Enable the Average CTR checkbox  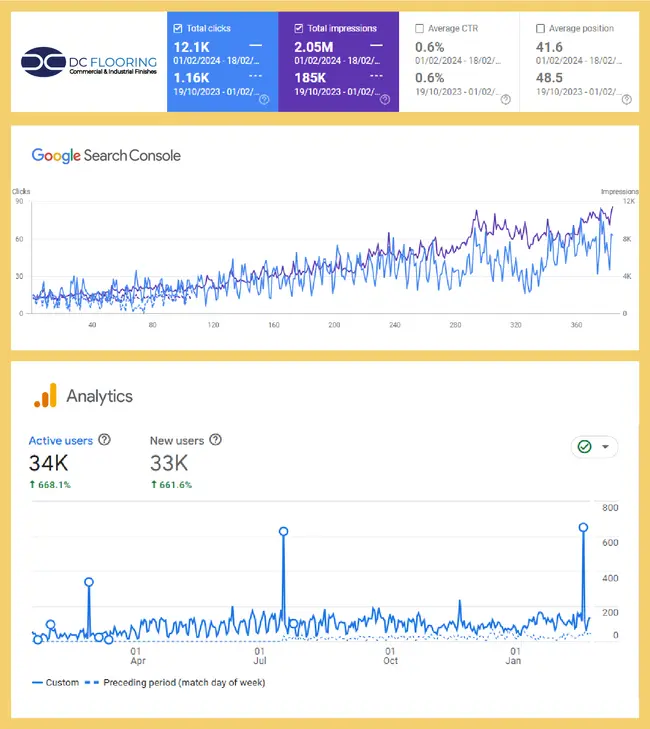[x=419, y=28]
